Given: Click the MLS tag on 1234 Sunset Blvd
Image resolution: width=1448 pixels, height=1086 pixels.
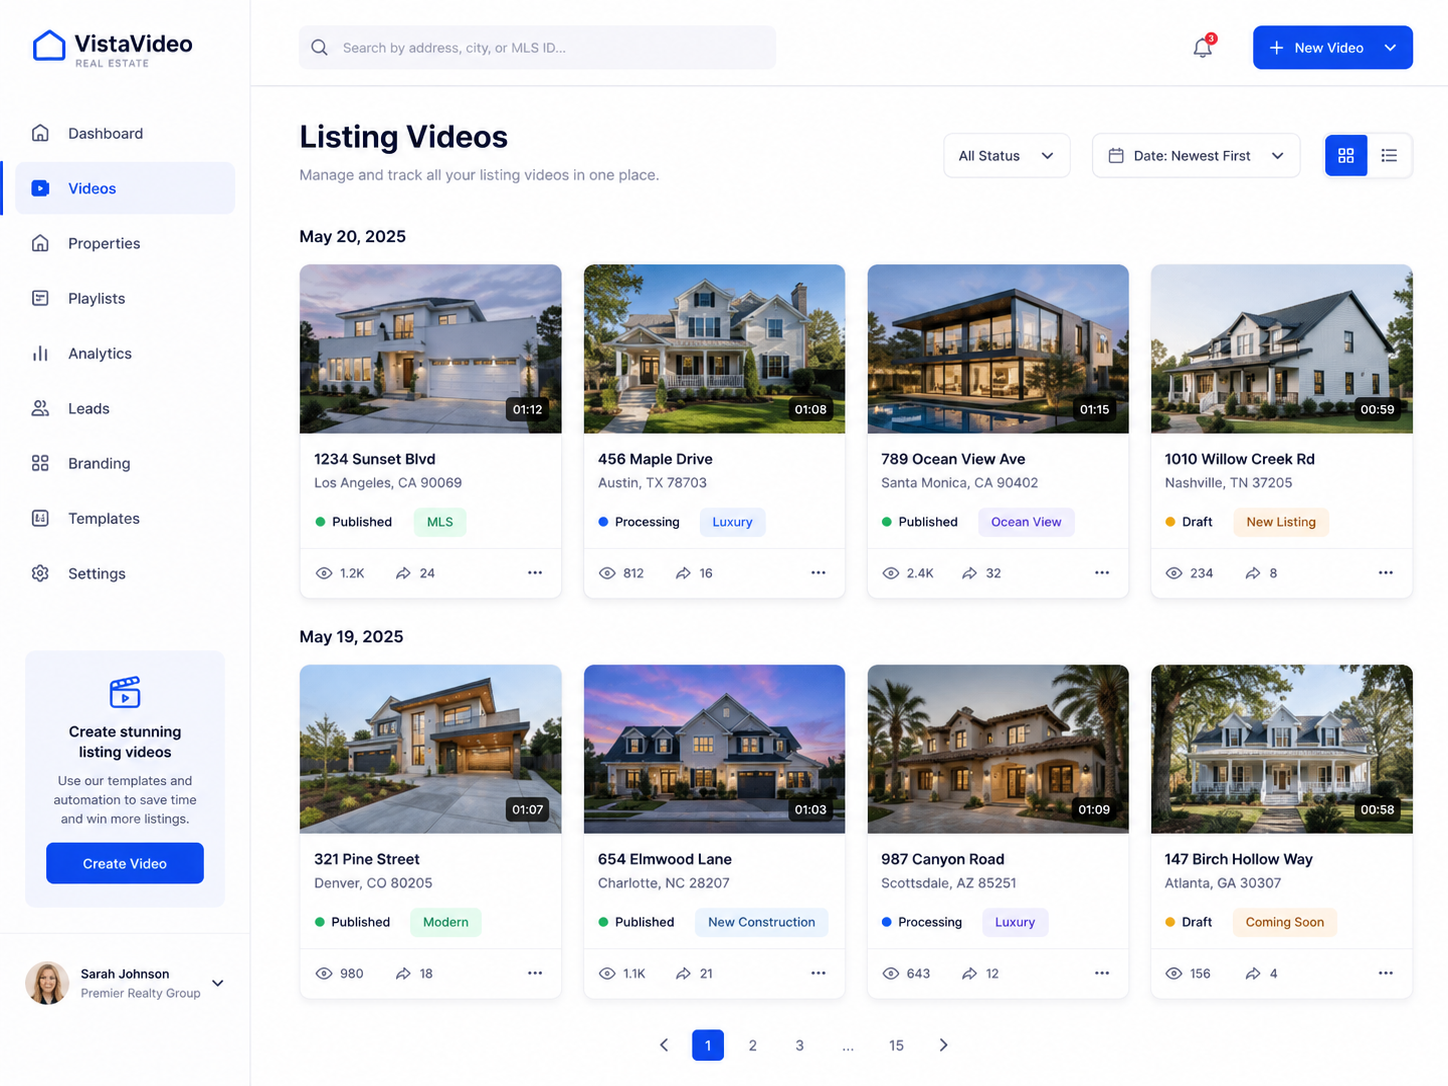Looking at the screenshot, I should (x=440, y=522).
